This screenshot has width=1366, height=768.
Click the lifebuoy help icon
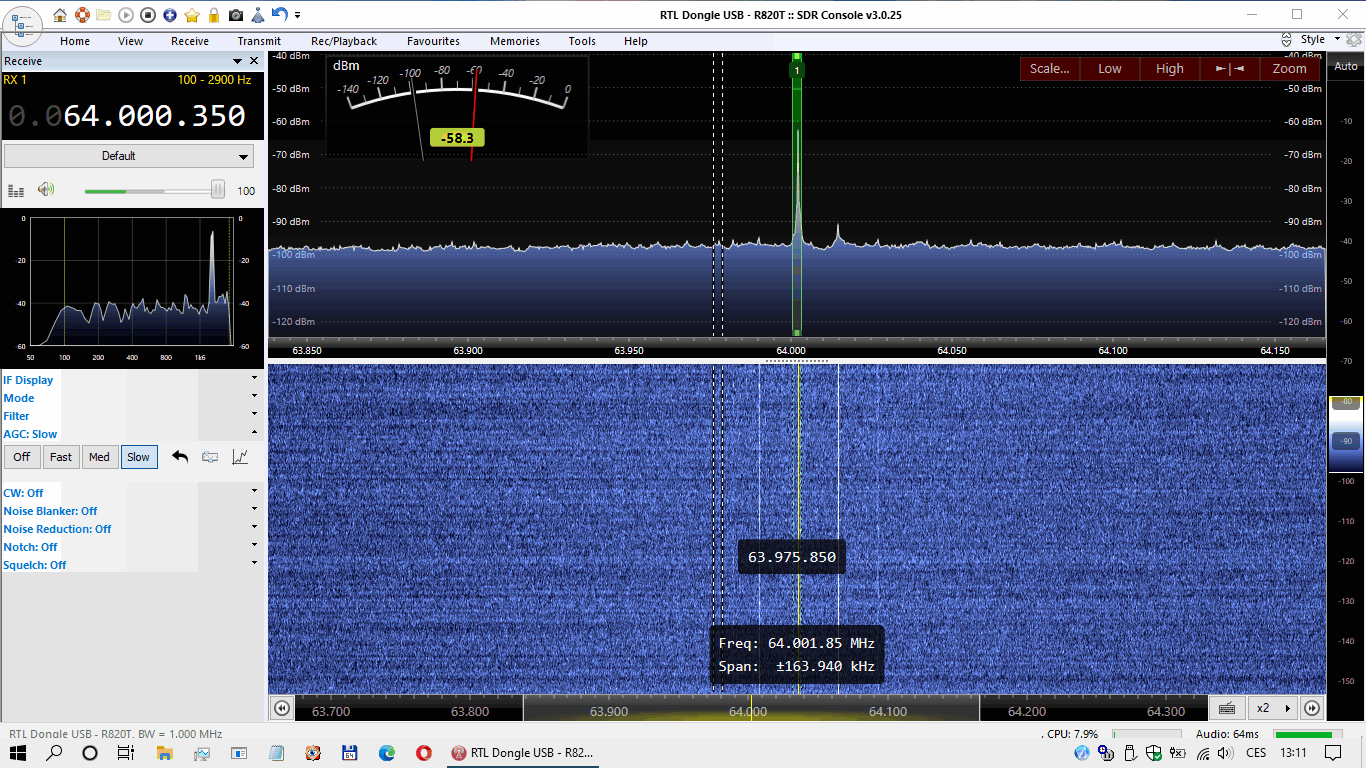click(82, 15)
